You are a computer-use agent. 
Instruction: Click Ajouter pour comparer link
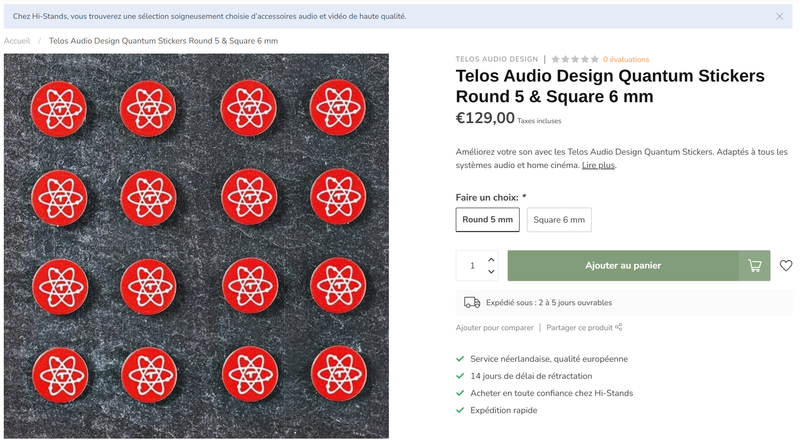(494, 328)
